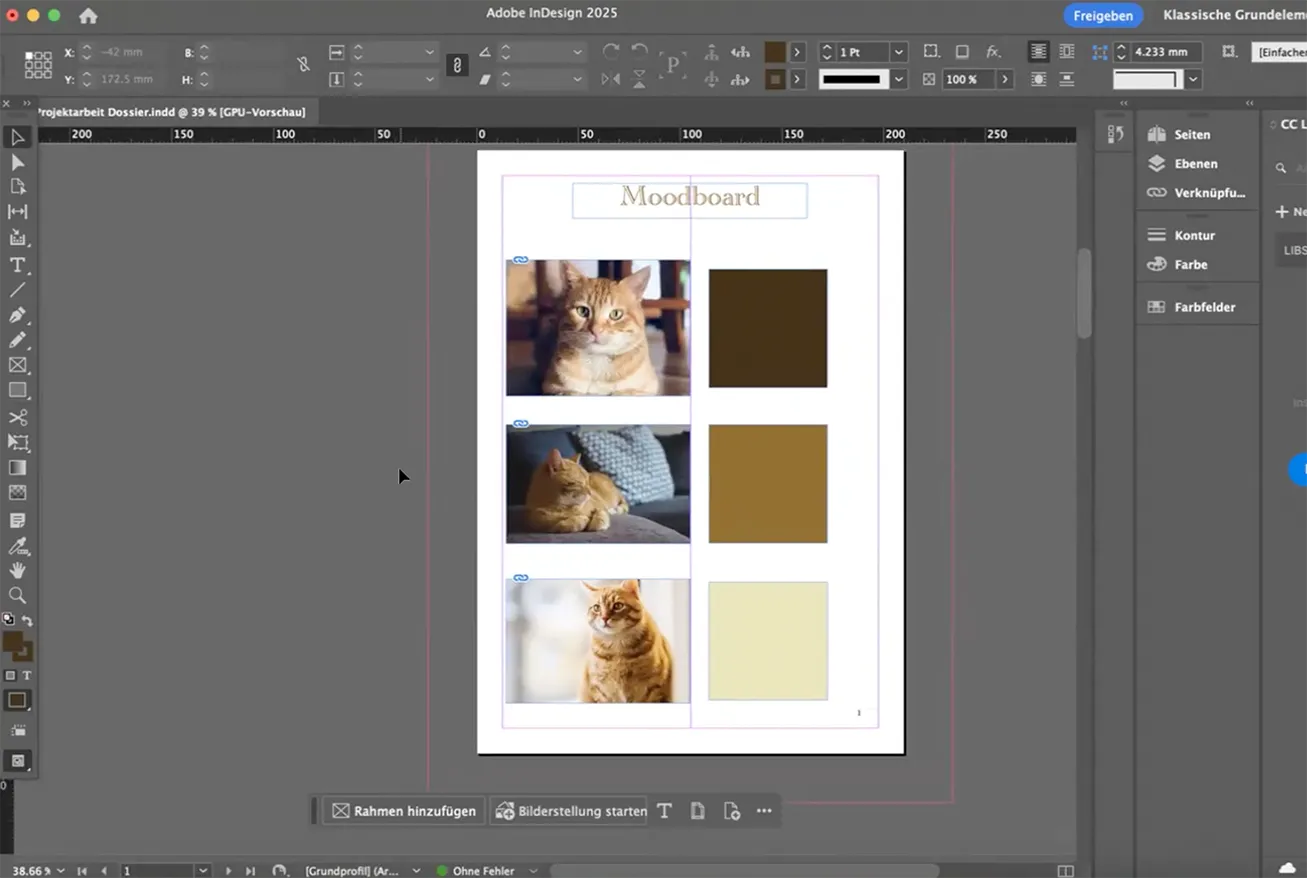Select the Type tool in toolbox
The height and width of the screenshot is (878, 1307).
pyautogui.click(x=17, y=265)
